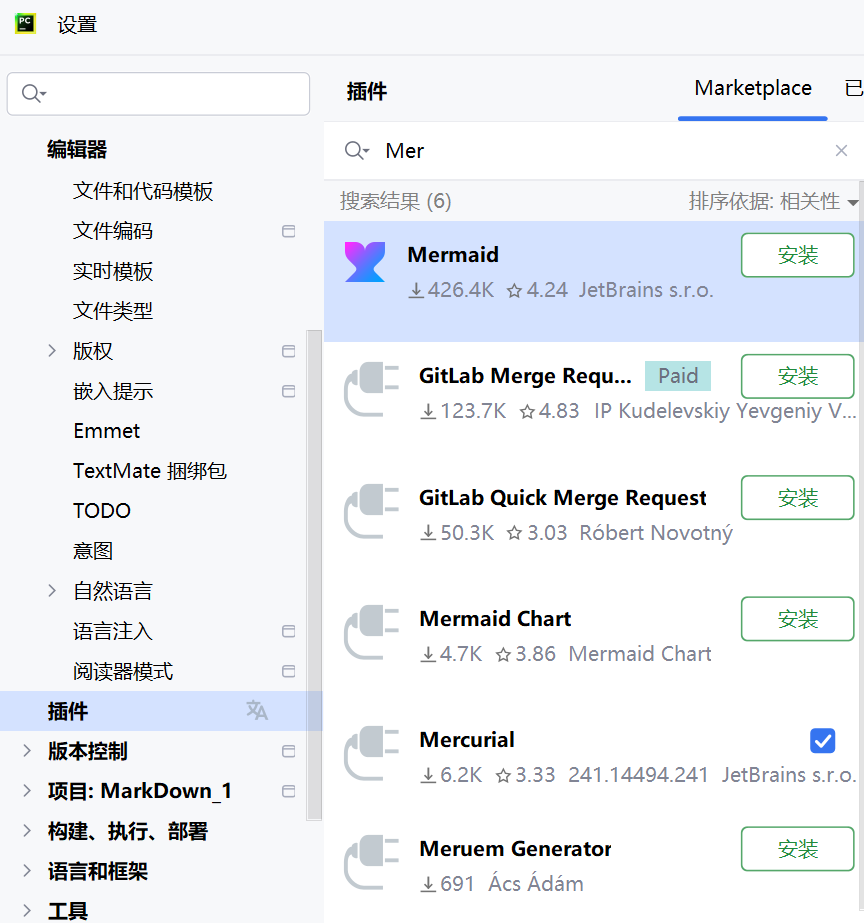Click the Meruem Generator plugin title
This screenshot has height=923, width=864.
(515, 849)
